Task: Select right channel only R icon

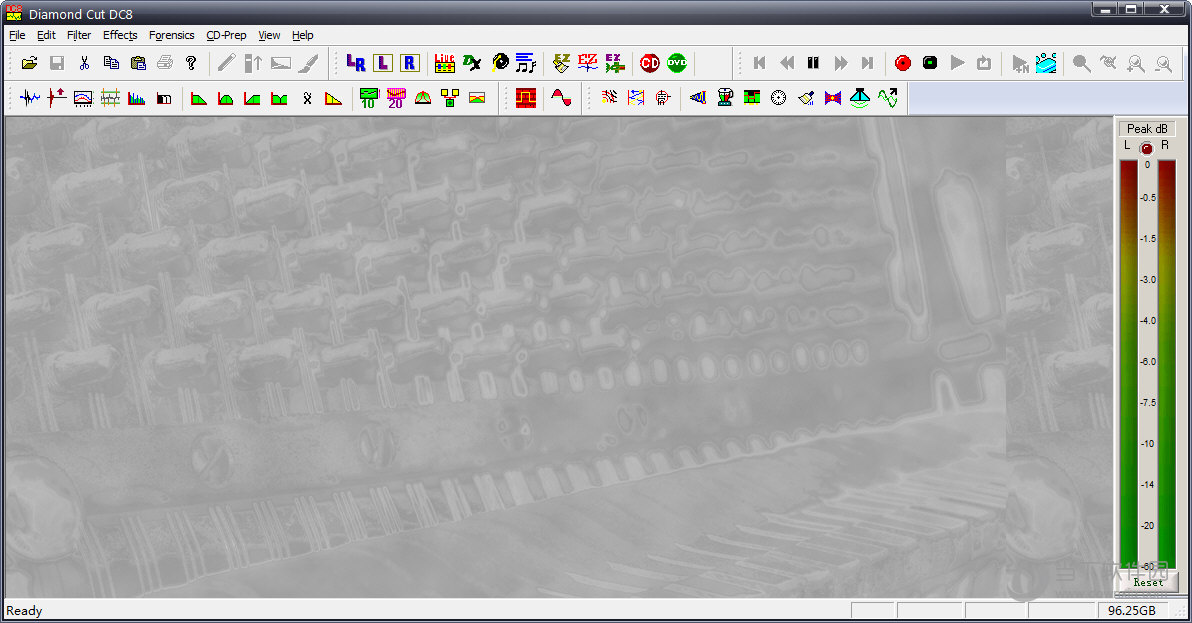Action: pyautogui.click(x=409, y=63)
